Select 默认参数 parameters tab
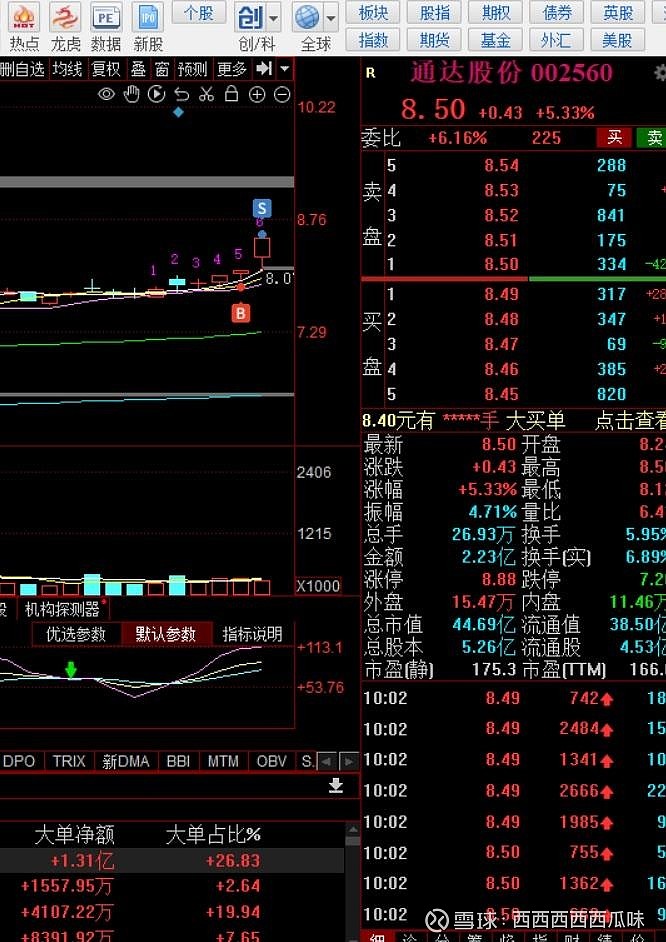 pos(166,634)
